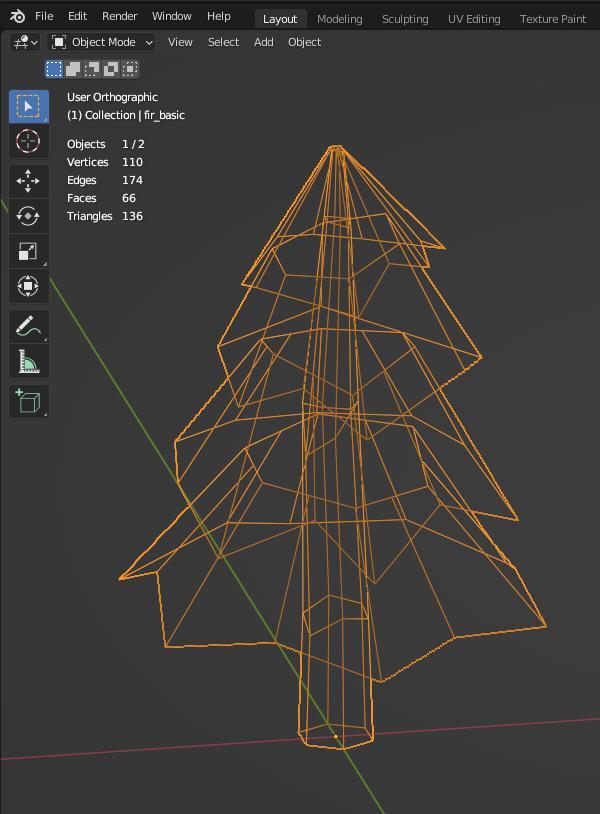Switch to the Sculpting workspace tab

405,19
